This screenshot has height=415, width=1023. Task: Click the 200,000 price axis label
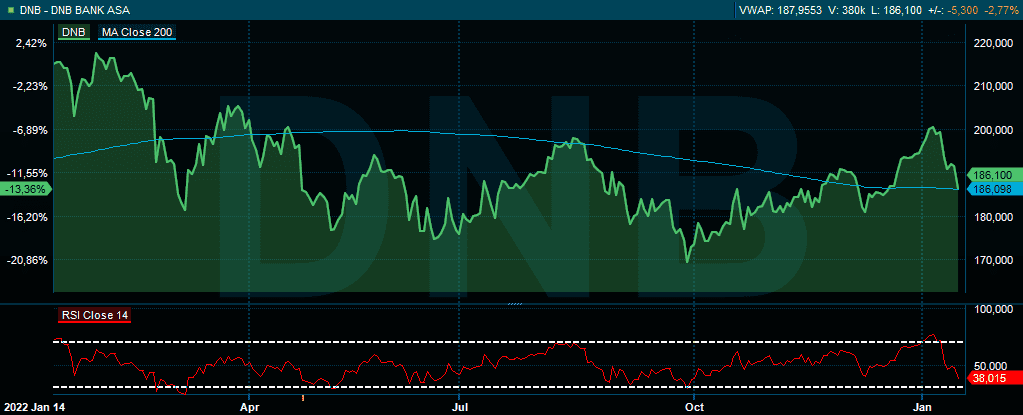992,130
